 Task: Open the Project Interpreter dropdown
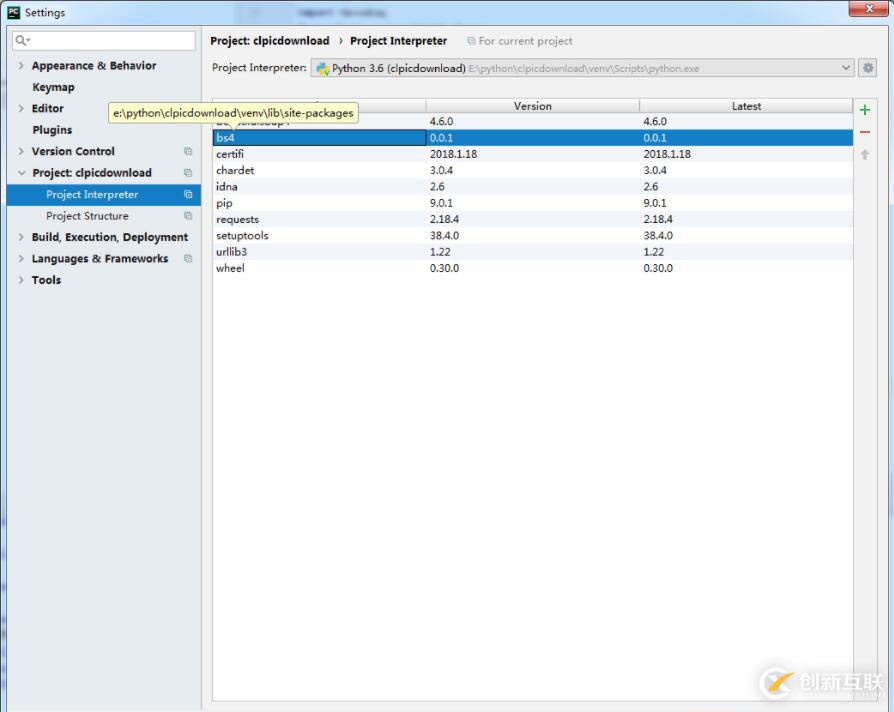[x=846, y=68]
